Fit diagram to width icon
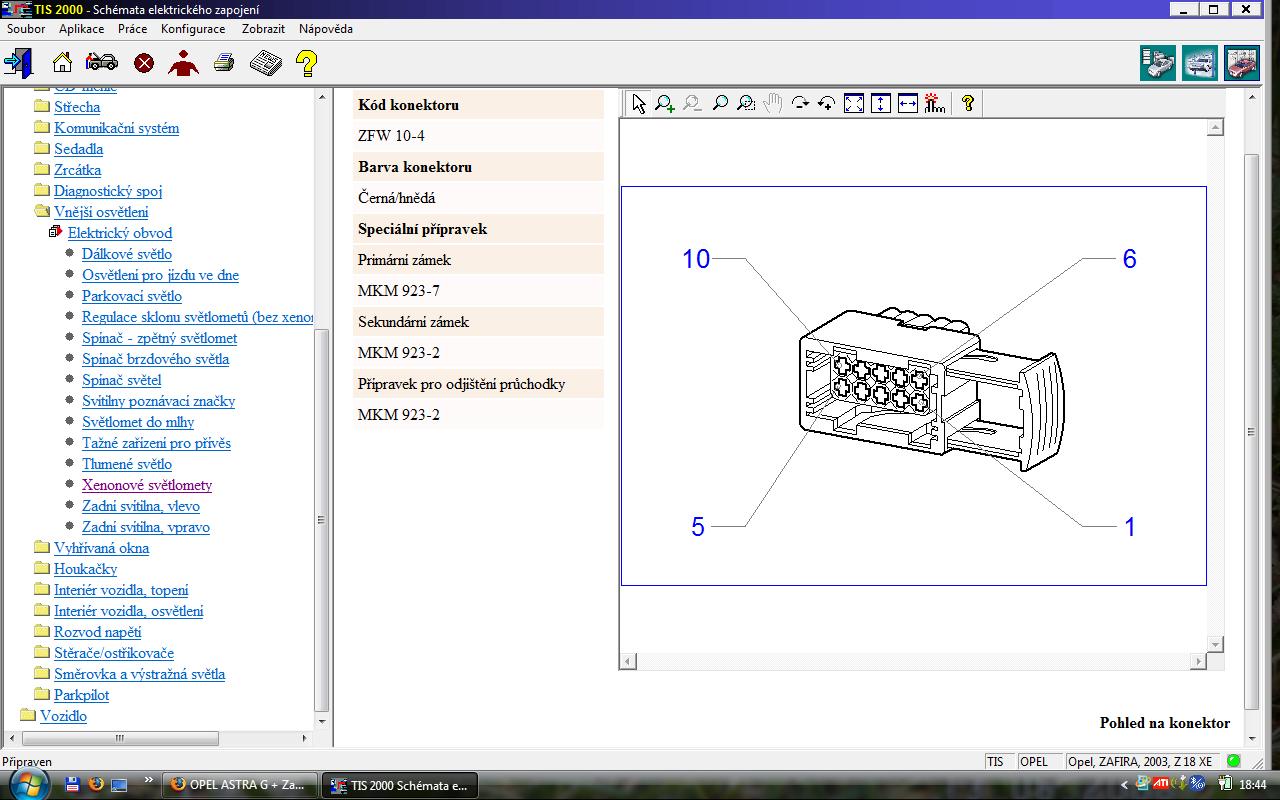The height and width of the screenshot is (800, 1280). [908, 103]
